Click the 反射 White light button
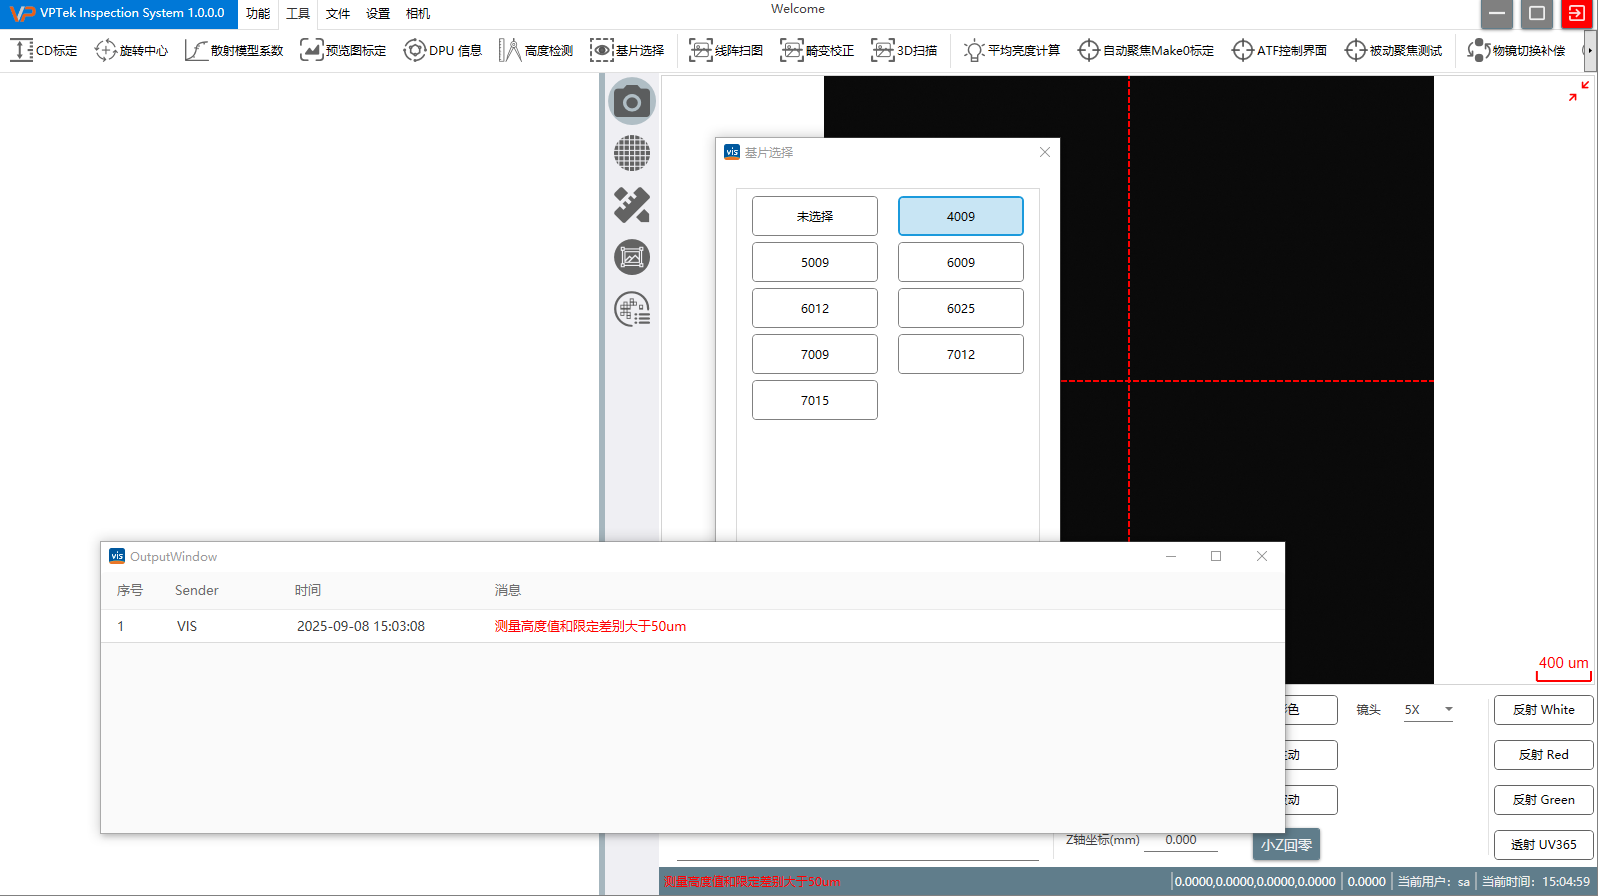 tap(1543, 710)
